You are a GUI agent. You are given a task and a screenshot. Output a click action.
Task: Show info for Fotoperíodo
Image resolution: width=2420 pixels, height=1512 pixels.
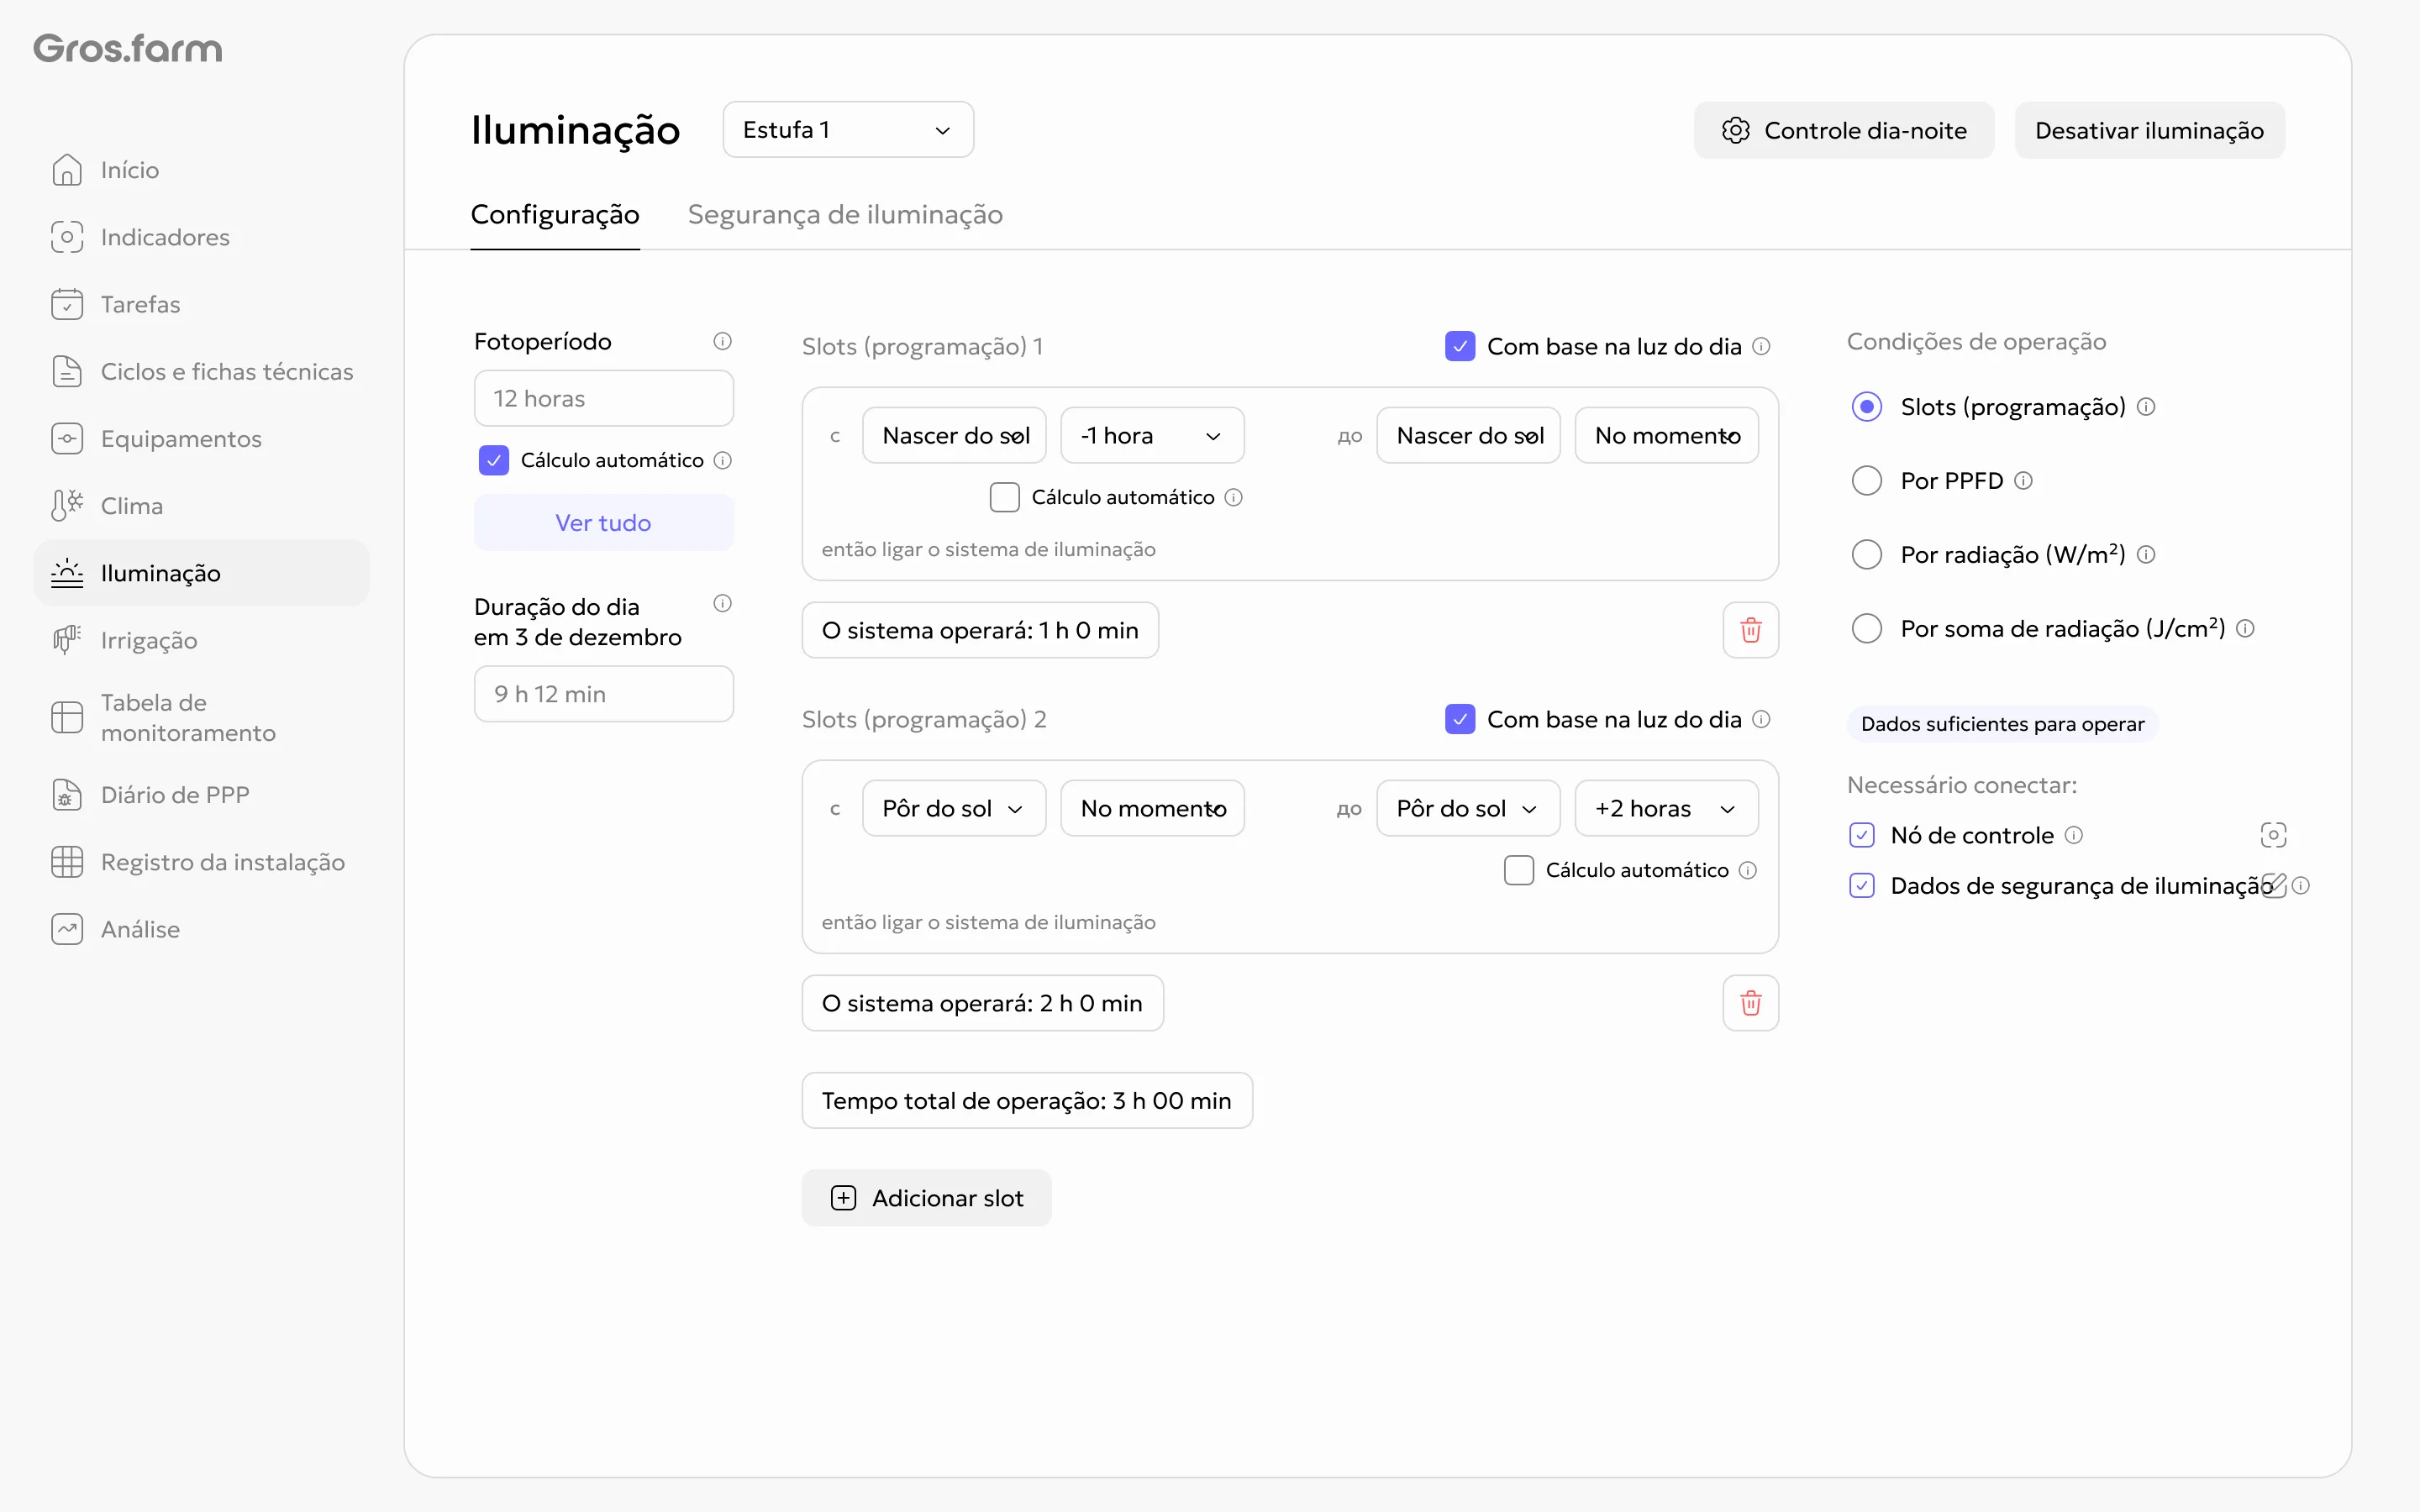click(x=722, y=341)
